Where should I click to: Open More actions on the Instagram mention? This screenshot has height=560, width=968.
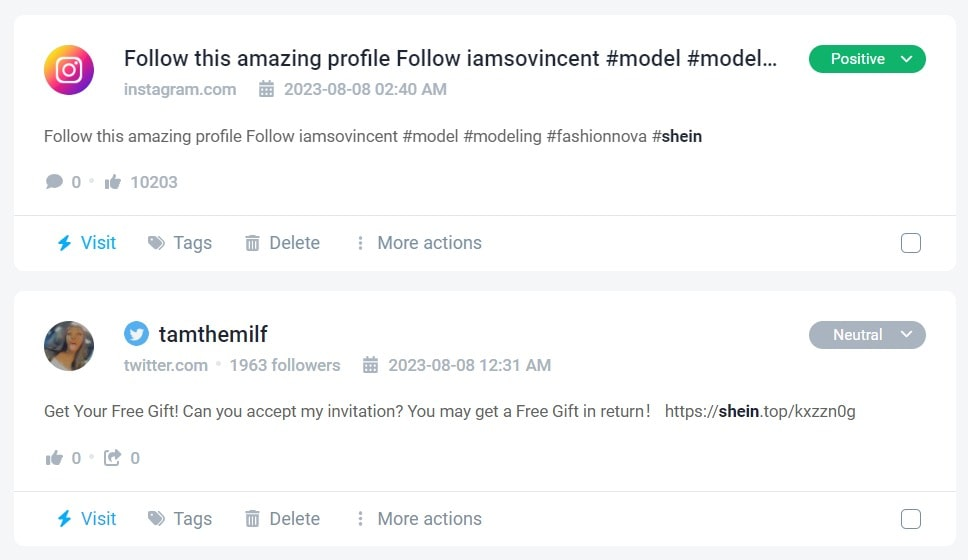pos(418,243)
